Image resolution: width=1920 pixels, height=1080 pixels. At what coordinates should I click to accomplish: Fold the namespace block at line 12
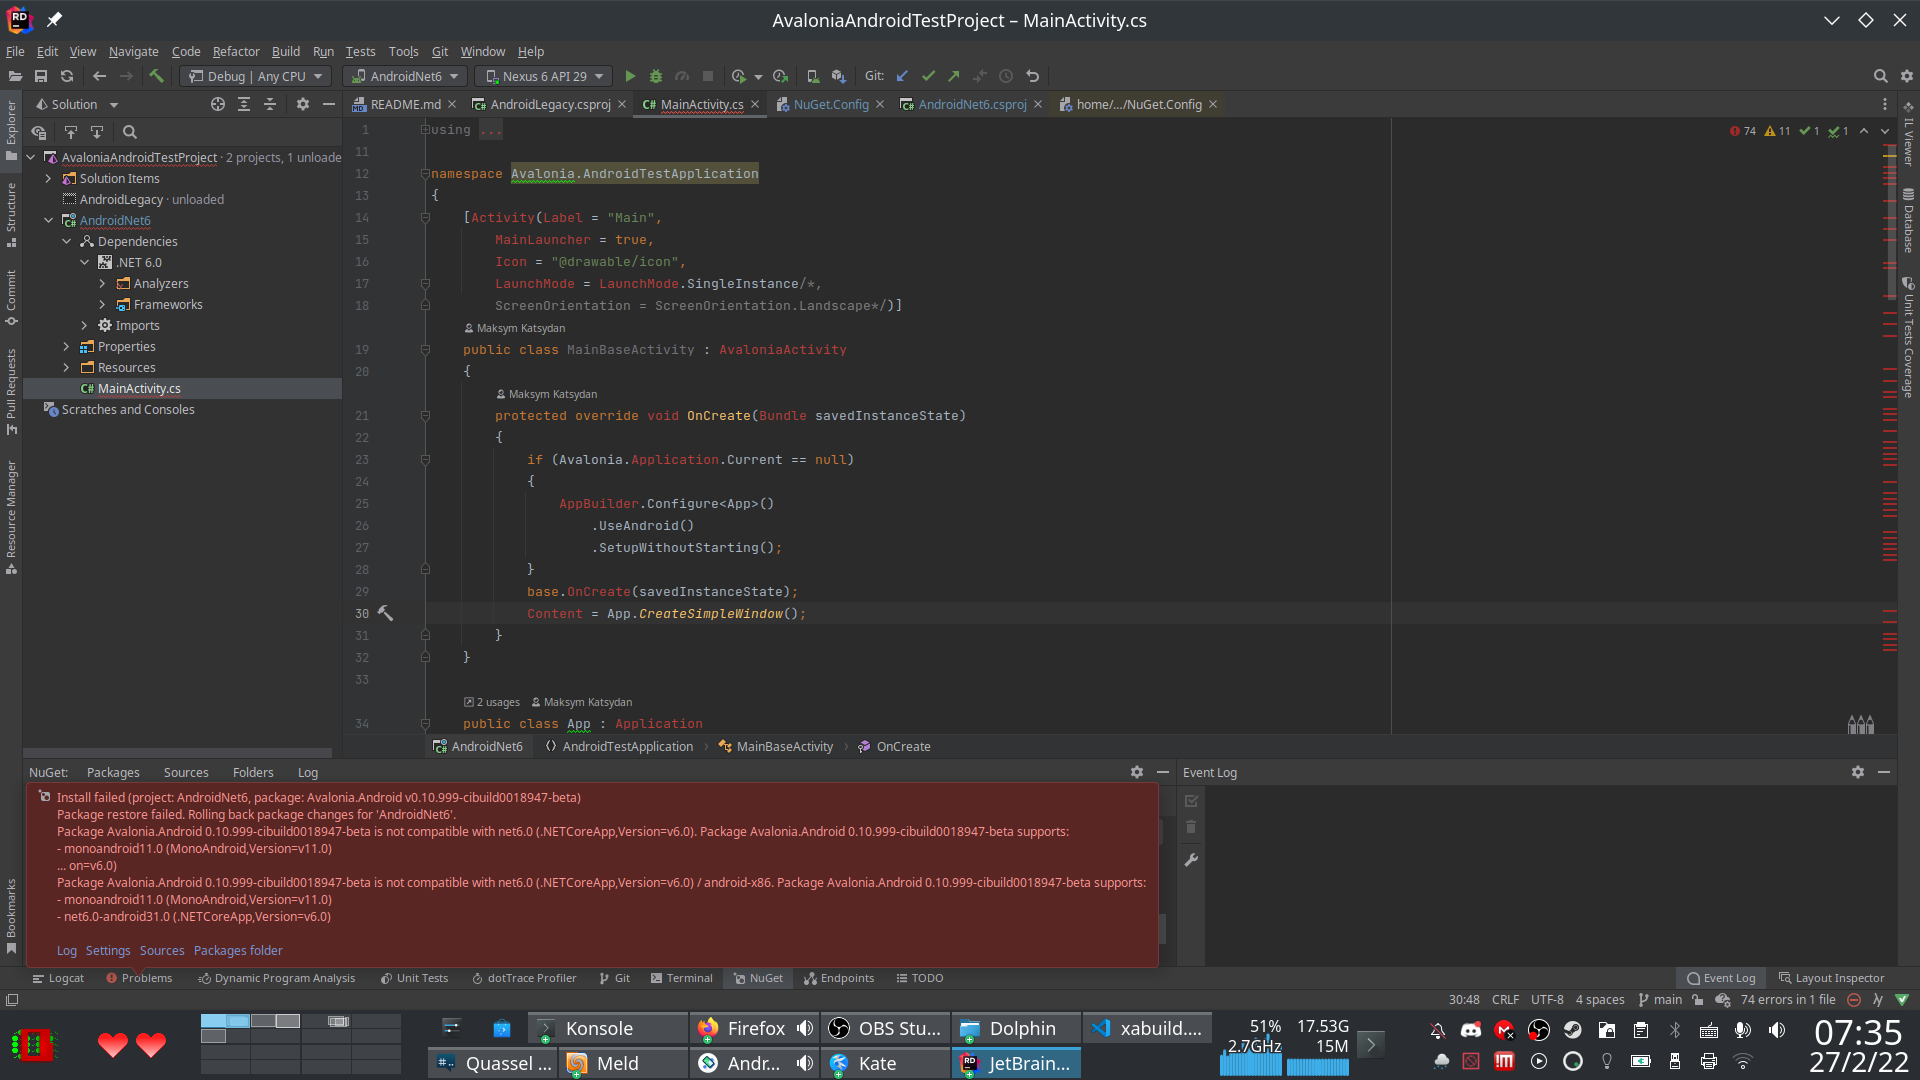pos(425,174)
